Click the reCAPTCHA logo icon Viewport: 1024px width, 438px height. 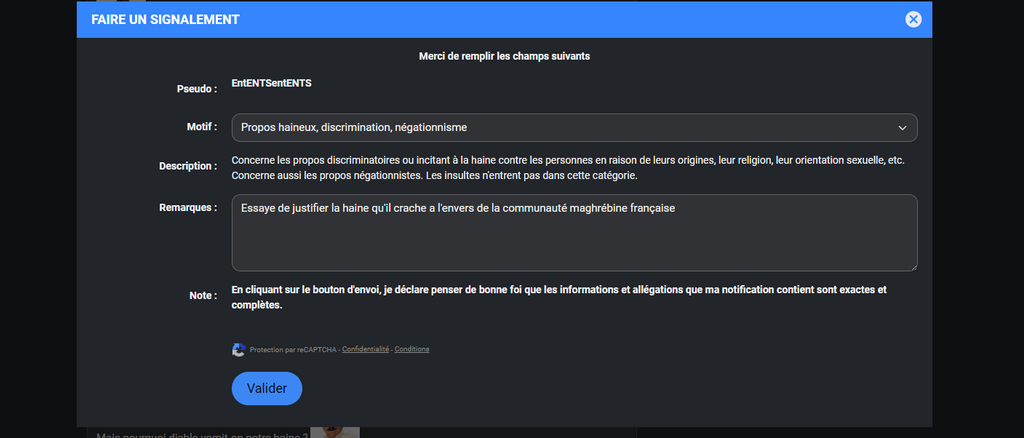click(x=238, y=349)
